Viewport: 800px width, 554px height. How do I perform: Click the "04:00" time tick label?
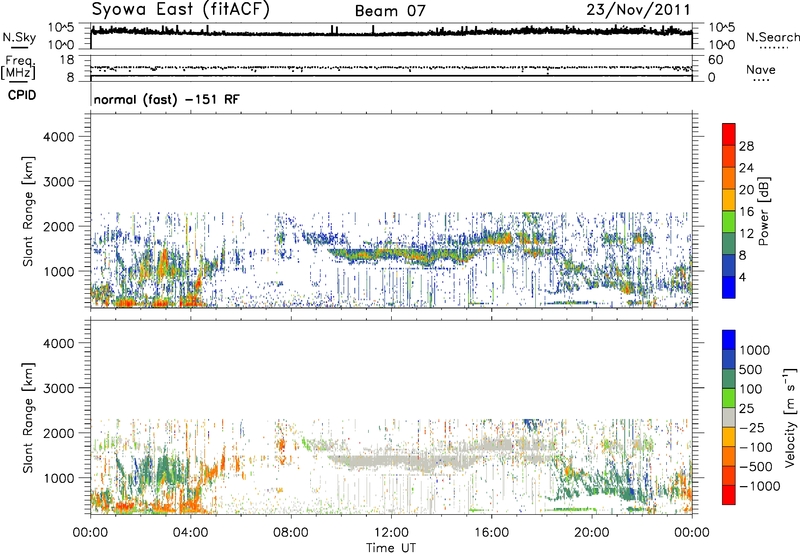190,533
